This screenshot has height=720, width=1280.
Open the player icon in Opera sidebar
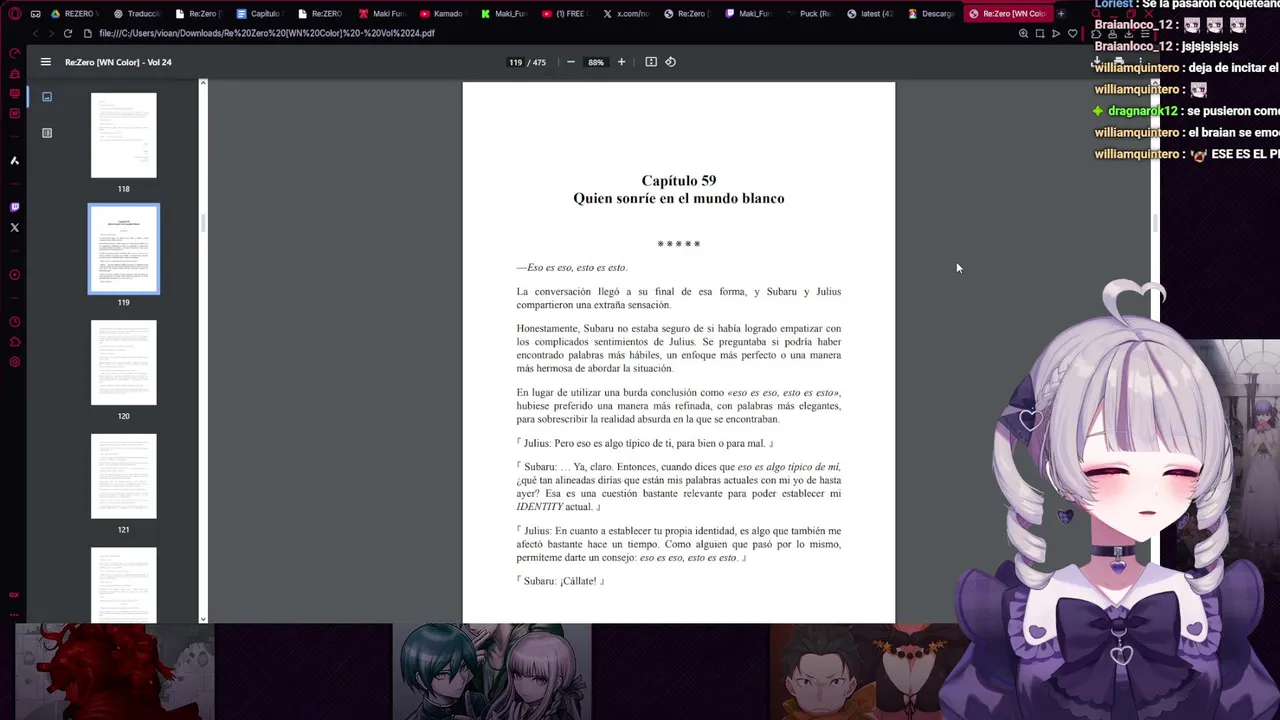[x=15, y=275]
